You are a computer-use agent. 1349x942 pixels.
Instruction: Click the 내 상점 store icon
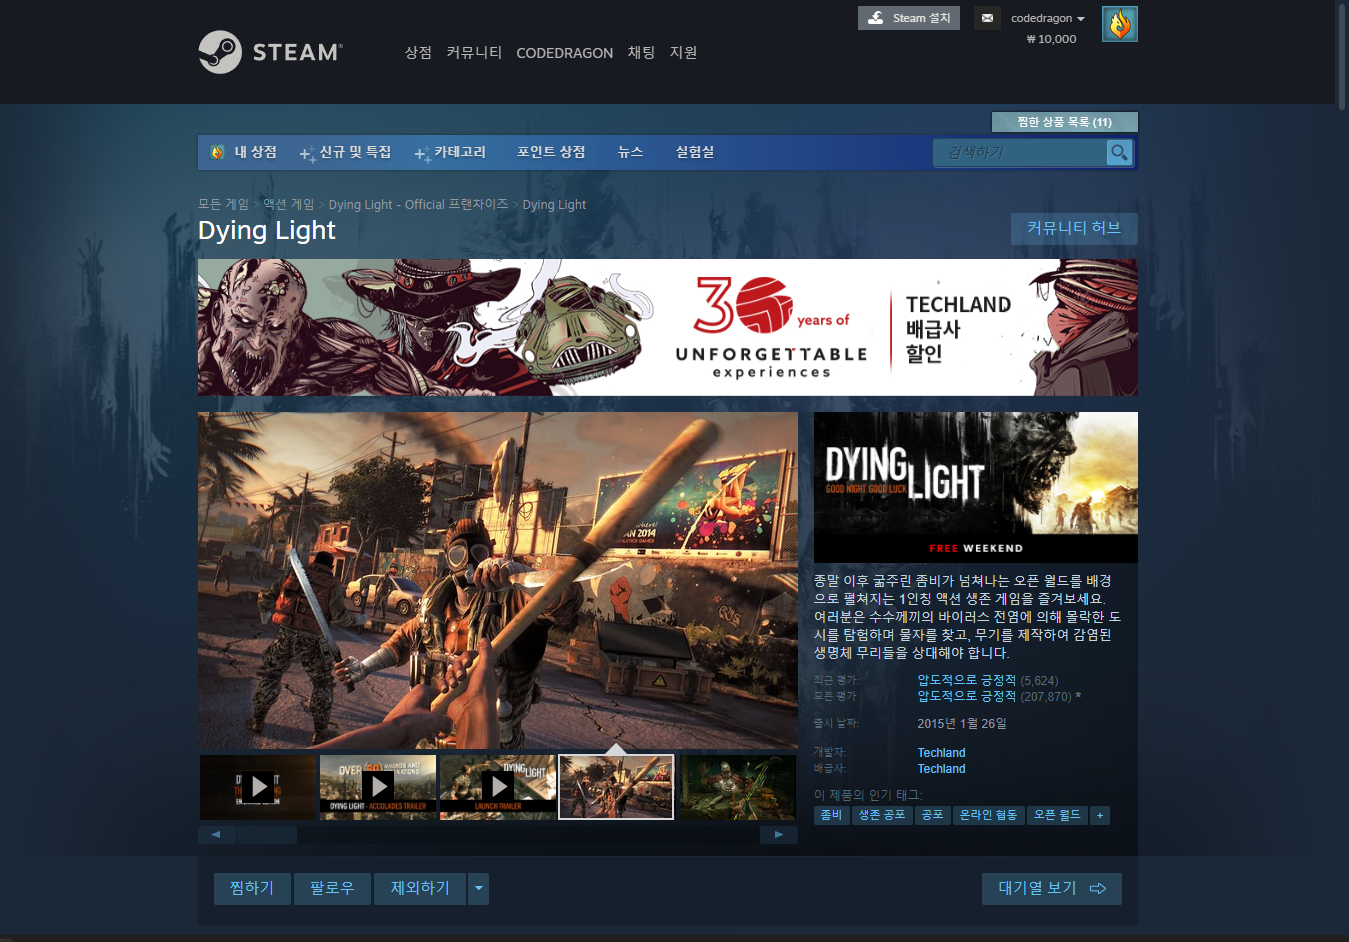(217, 152)
